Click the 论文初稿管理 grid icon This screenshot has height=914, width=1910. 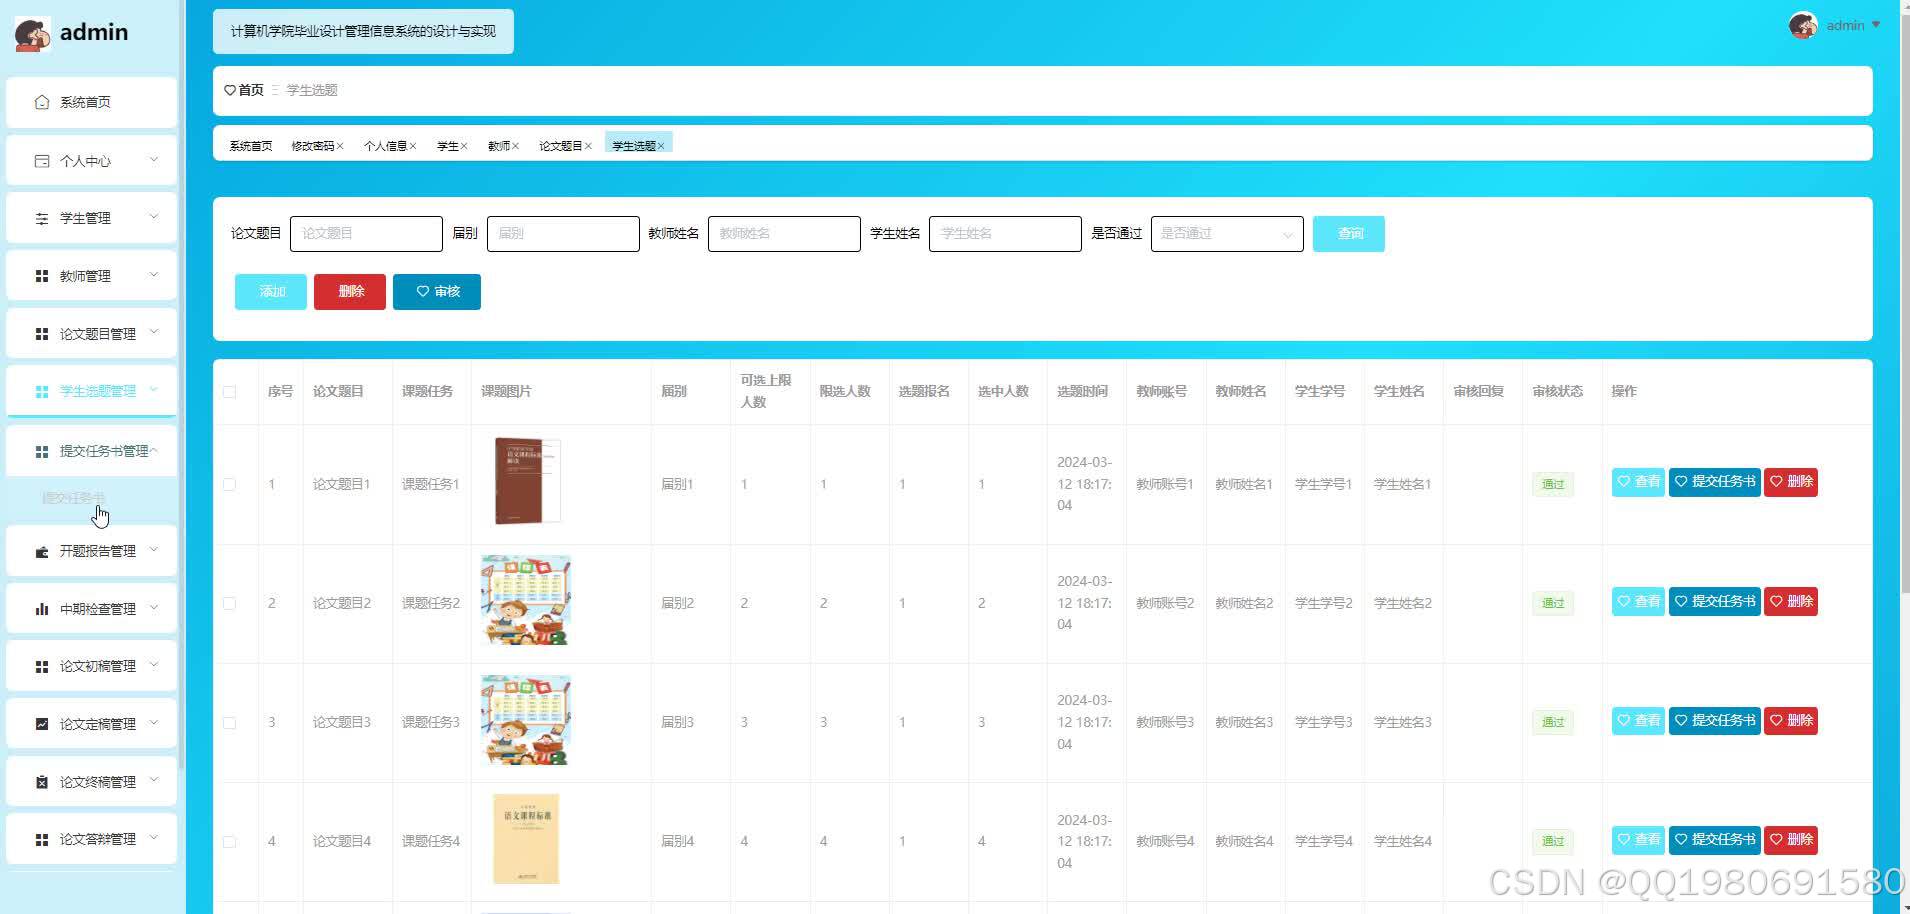42,667
